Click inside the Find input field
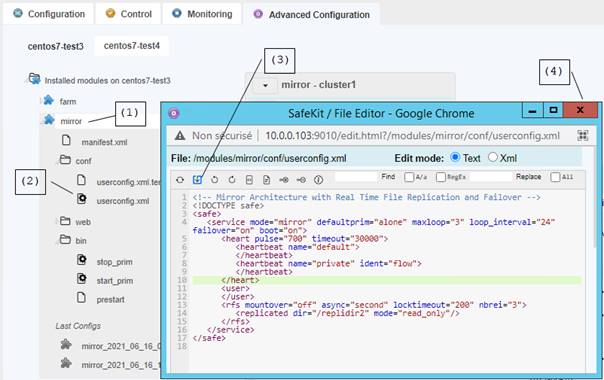The image size is (604, 380). (356, 177)
